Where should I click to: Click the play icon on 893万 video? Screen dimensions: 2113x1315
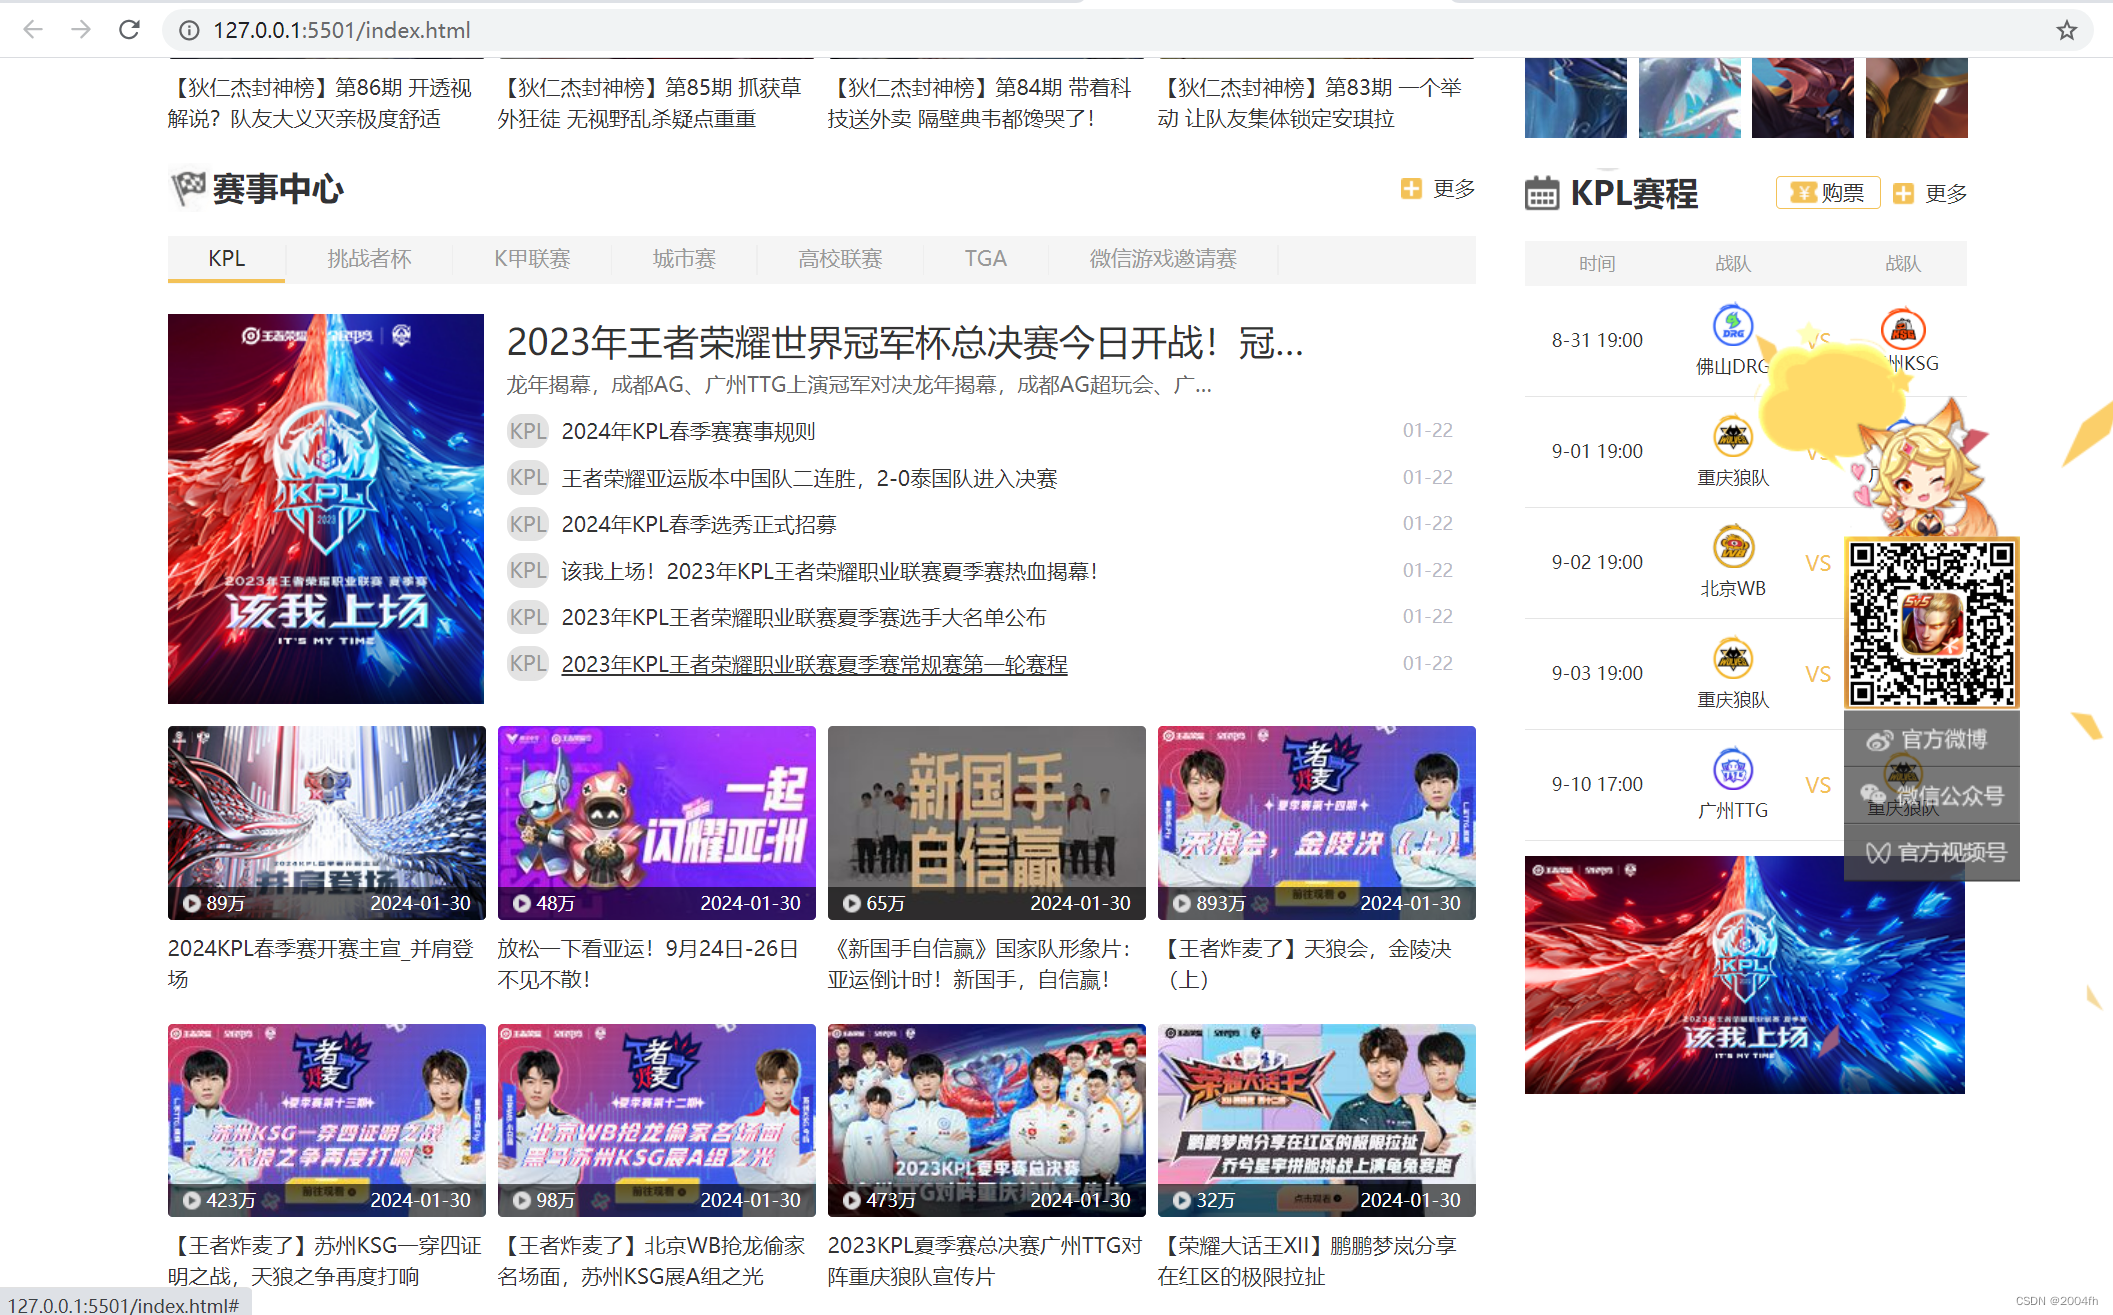(1181, 903)
